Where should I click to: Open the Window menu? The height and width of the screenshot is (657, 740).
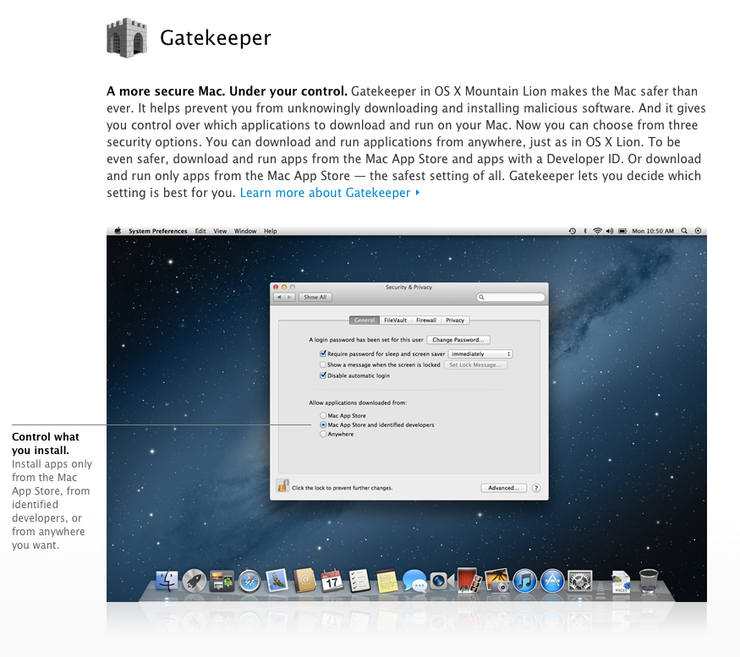(245, 231)
